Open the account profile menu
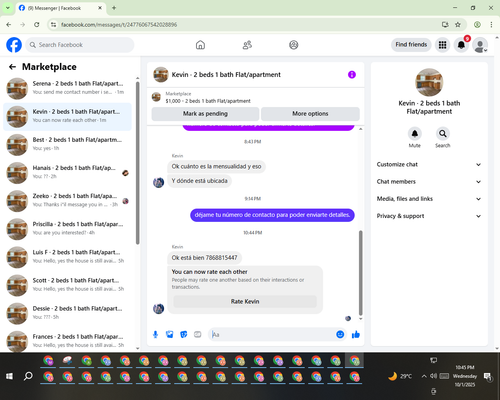Viewport: 500px width, 400px height. pyautogui.click(x=480, y=45)
